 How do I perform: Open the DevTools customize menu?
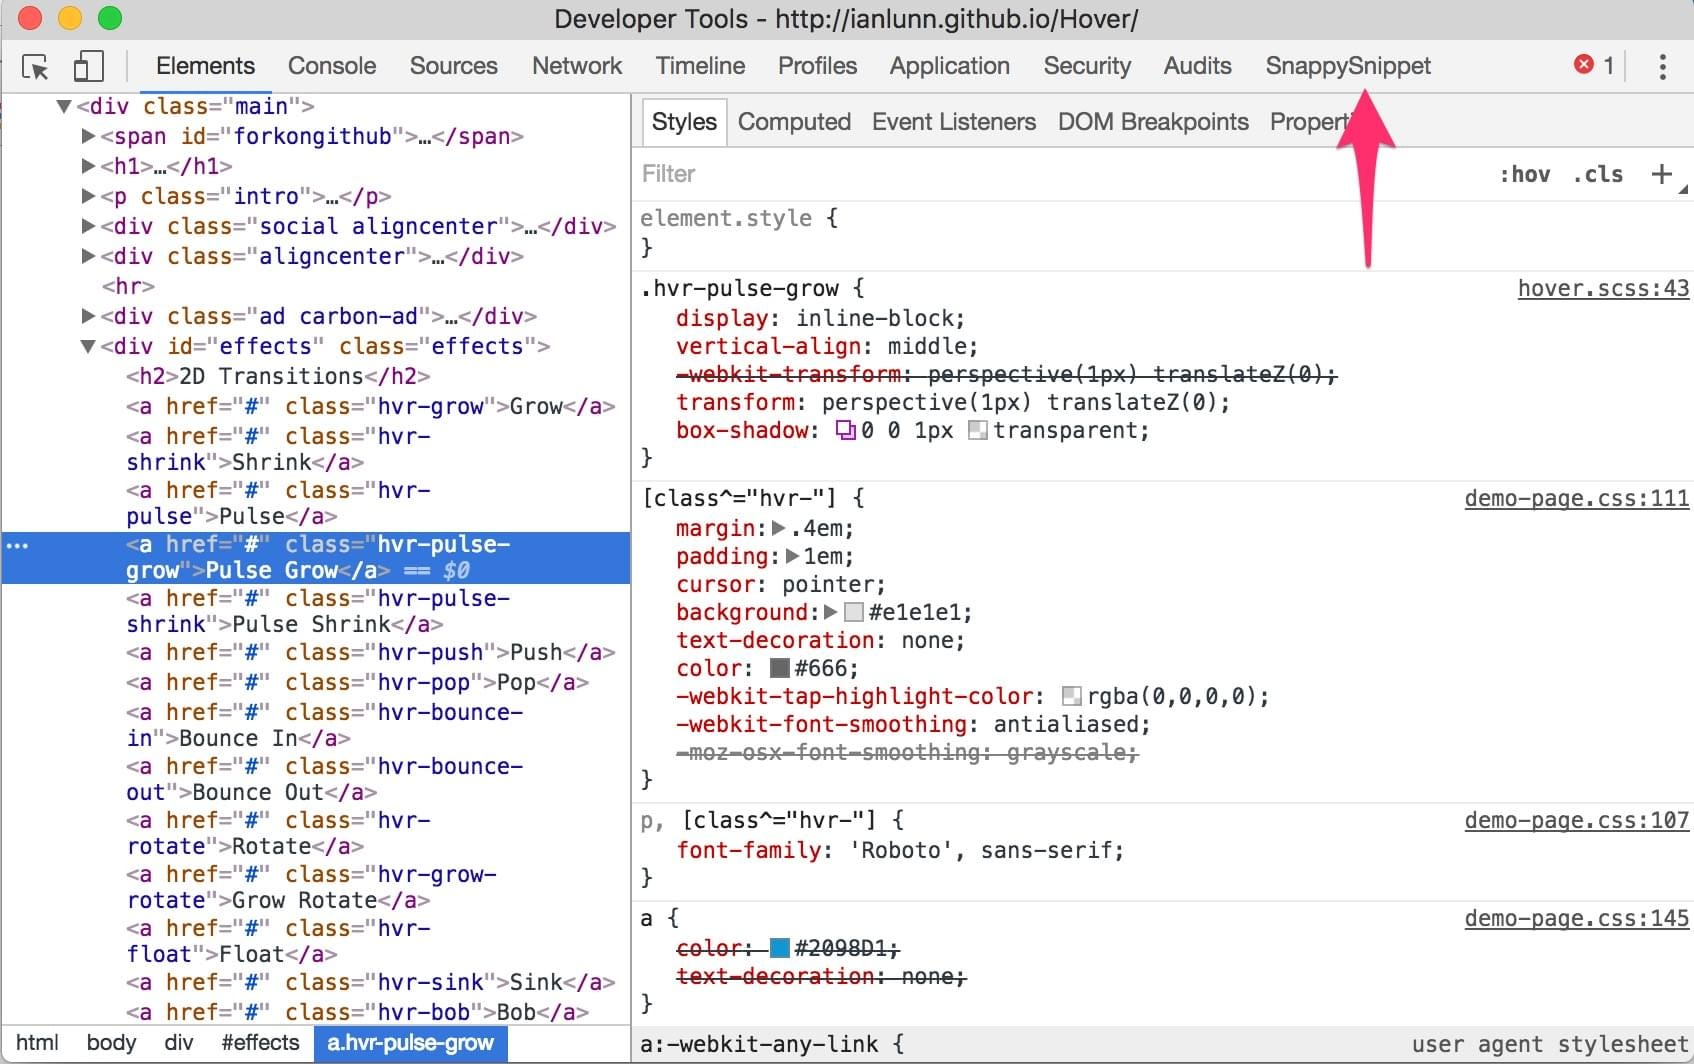[1662, 67]
